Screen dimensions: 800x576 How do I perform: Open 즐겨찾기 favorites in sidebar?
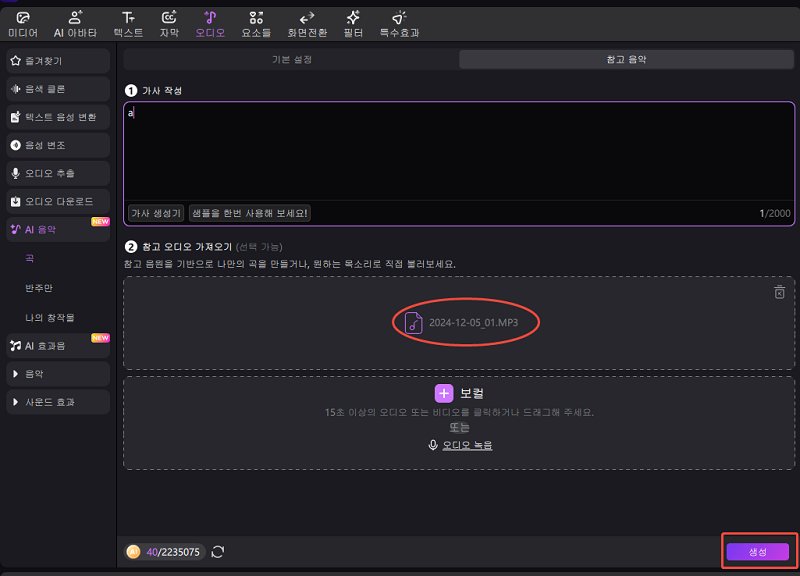pos(58,61)
